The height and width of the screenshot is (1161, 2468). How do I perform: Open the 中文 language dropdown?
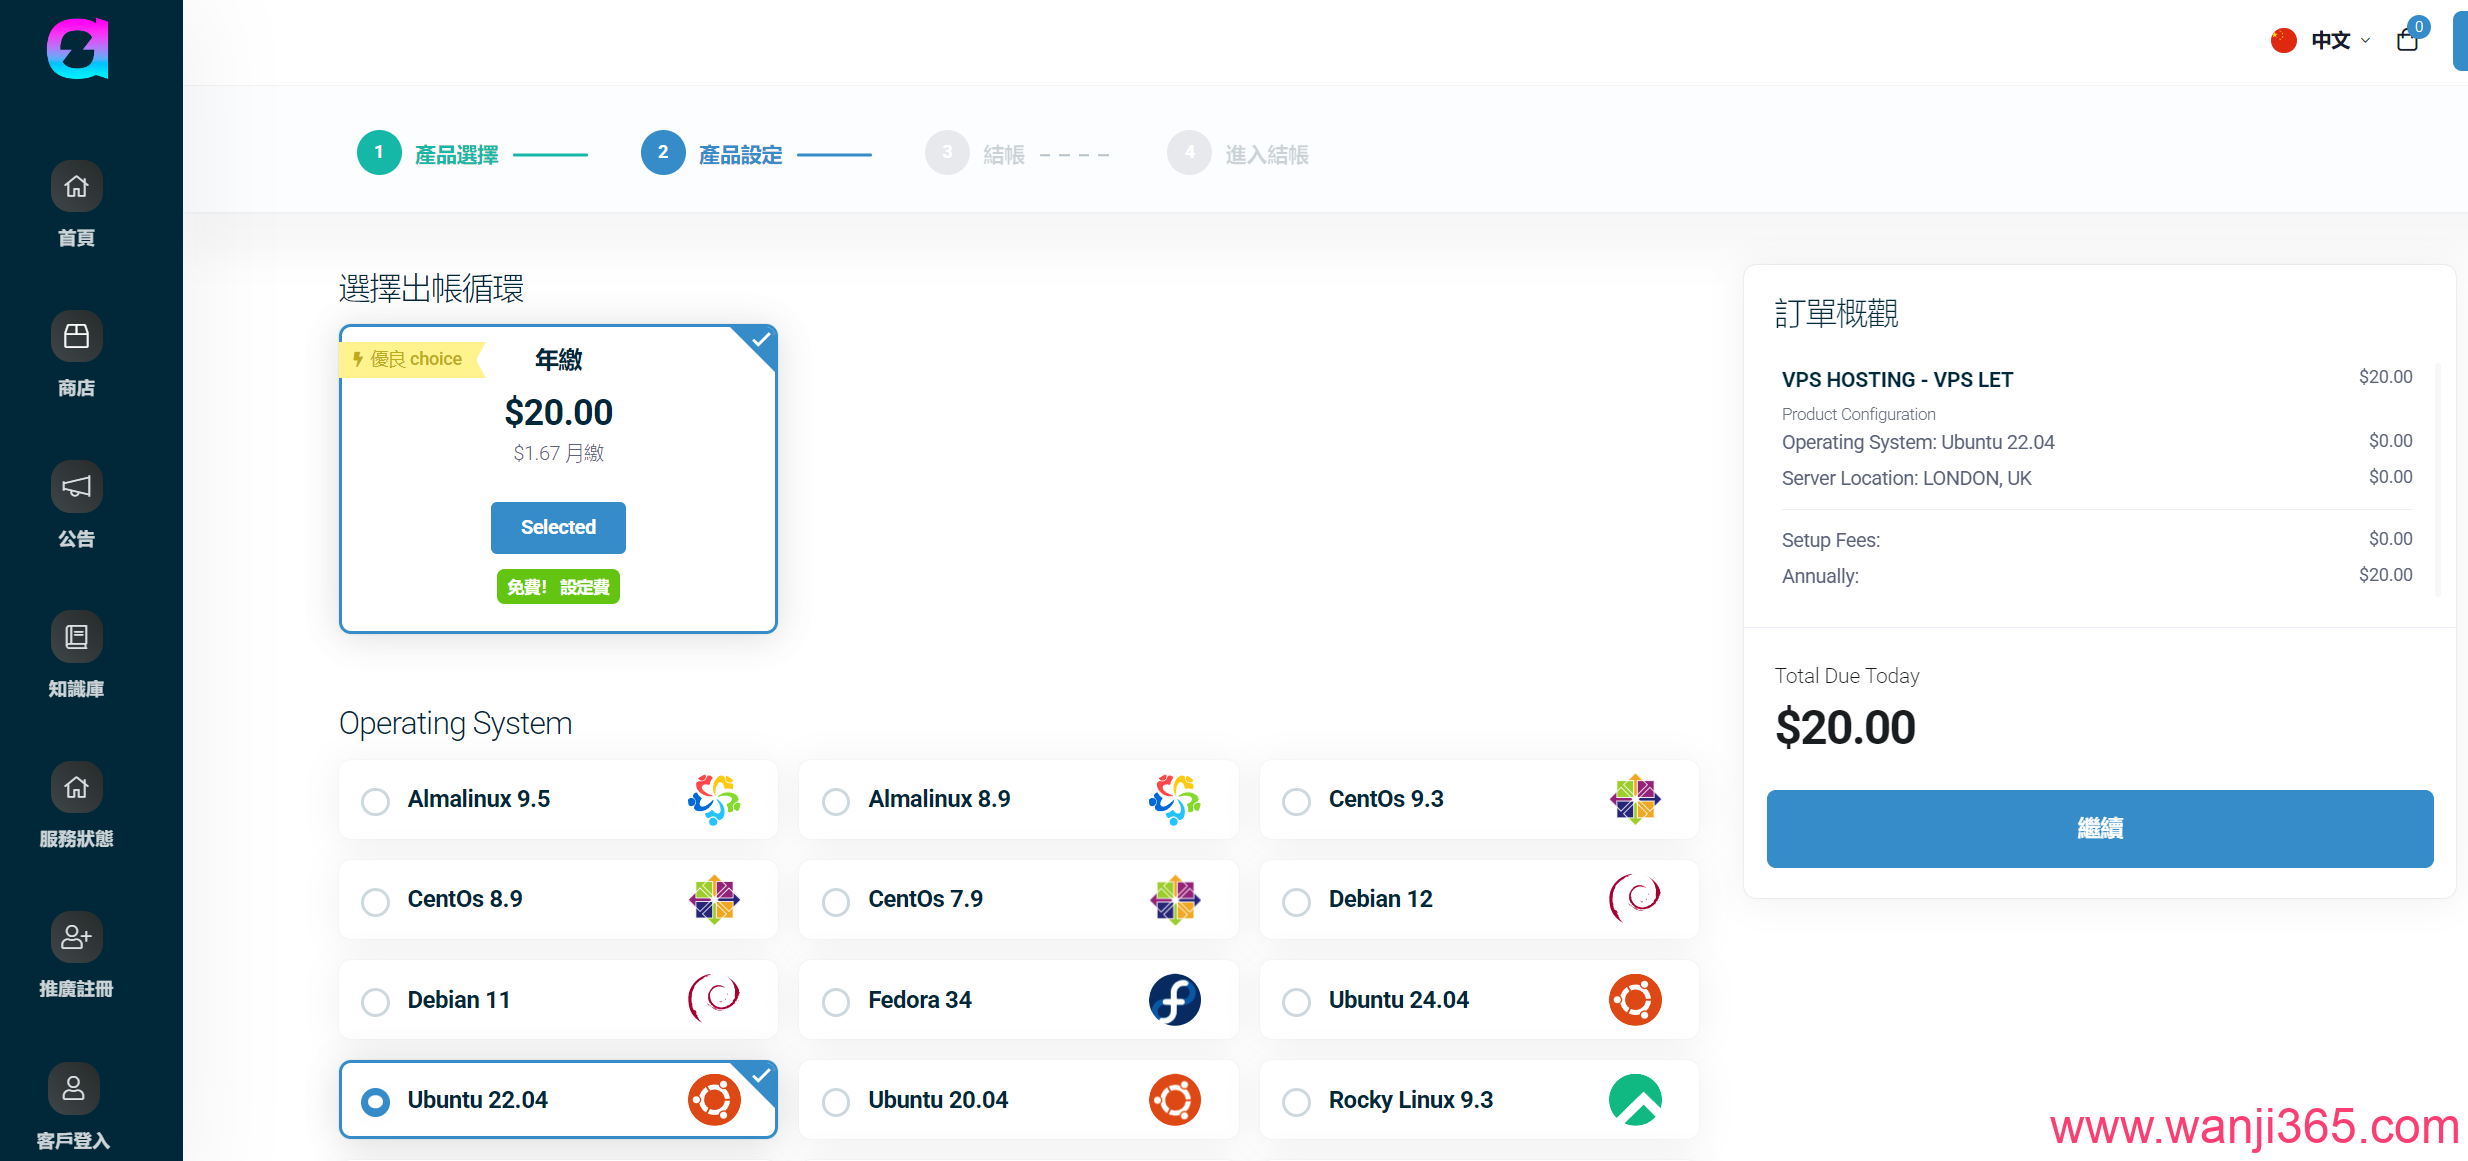pos(2340,40)
